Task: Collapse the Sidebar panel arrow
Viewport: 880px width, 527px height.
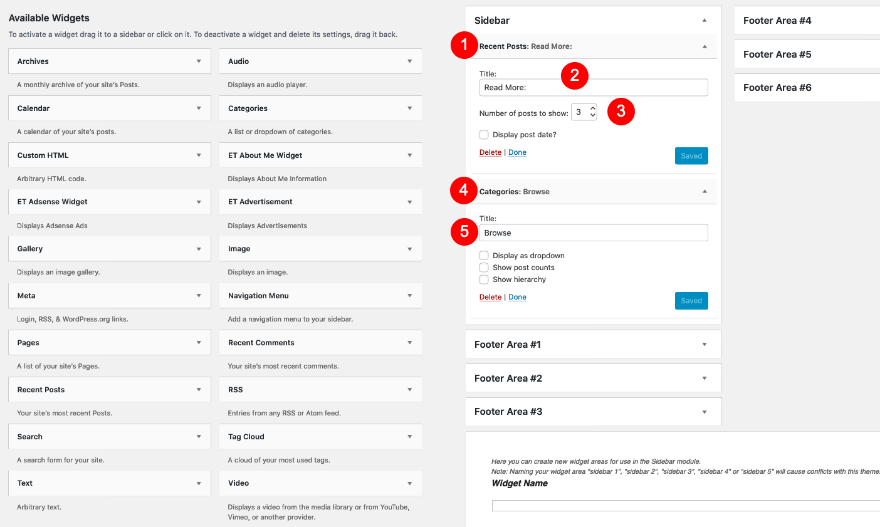Action: point(704,20)
